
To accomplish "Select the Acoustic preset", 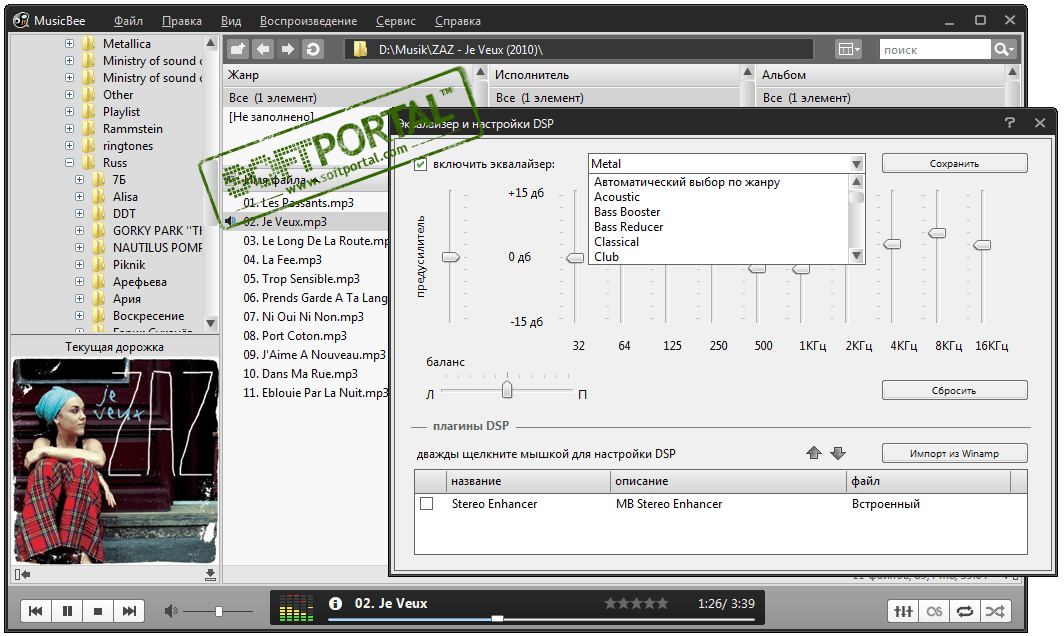I will [719, 197].
